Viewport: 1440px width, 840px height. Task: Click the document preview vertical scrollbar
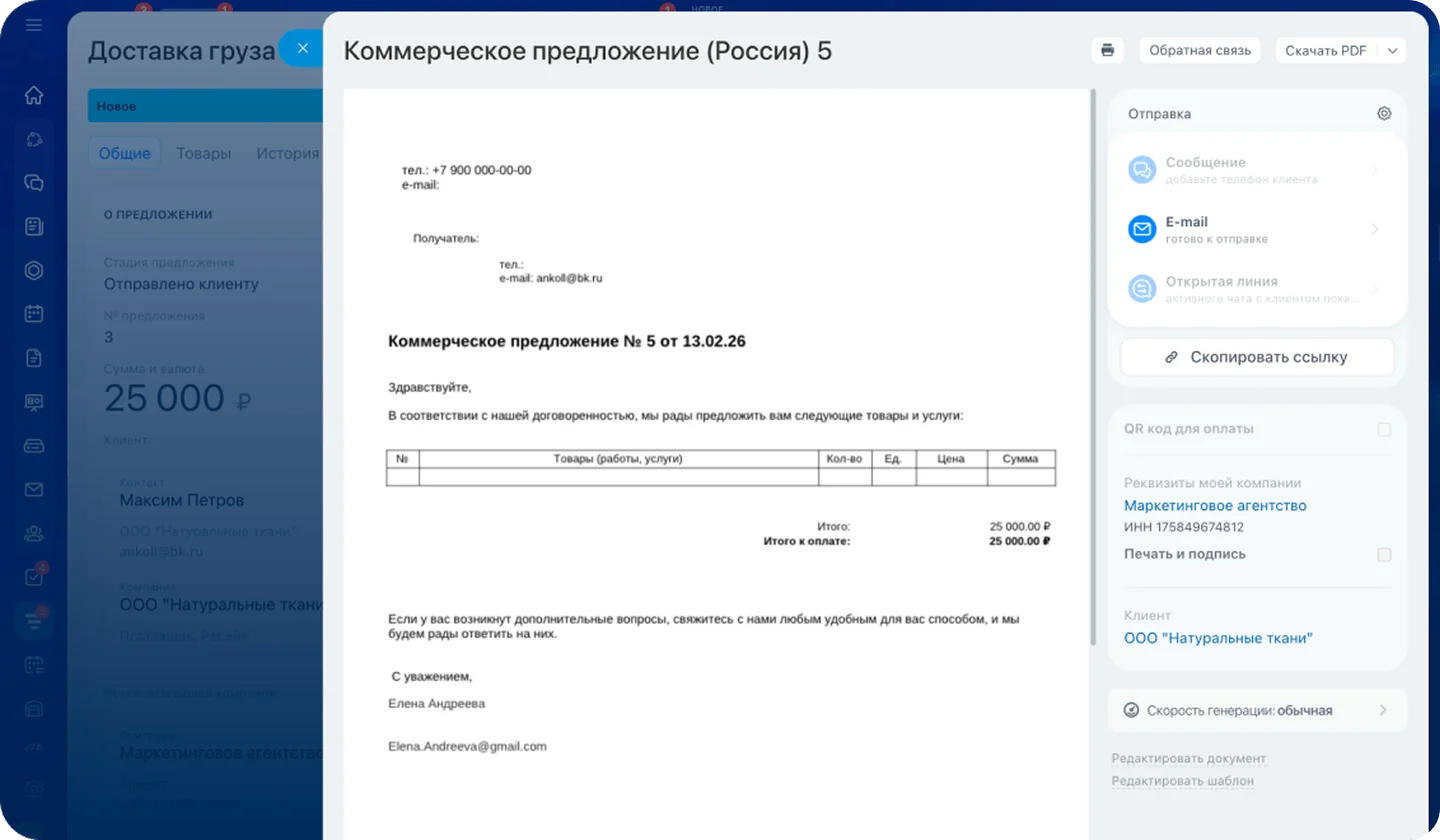pyautogui.click(x=1094, y=365)
